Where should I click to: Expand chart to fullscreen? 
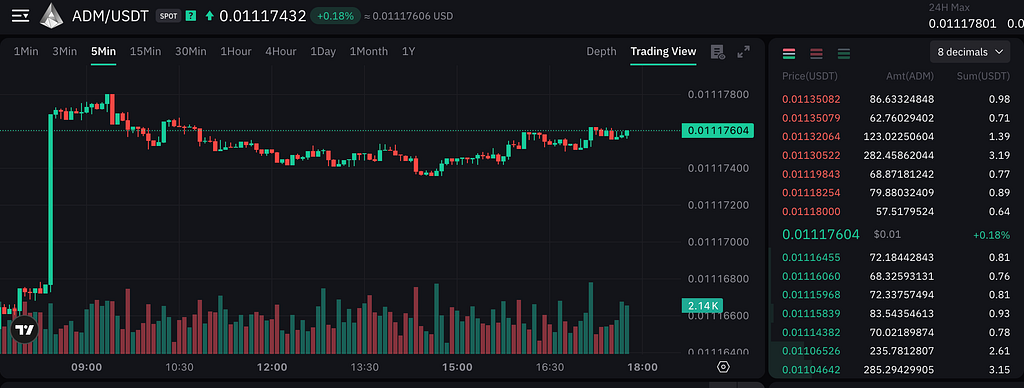[x=743, y=52]
